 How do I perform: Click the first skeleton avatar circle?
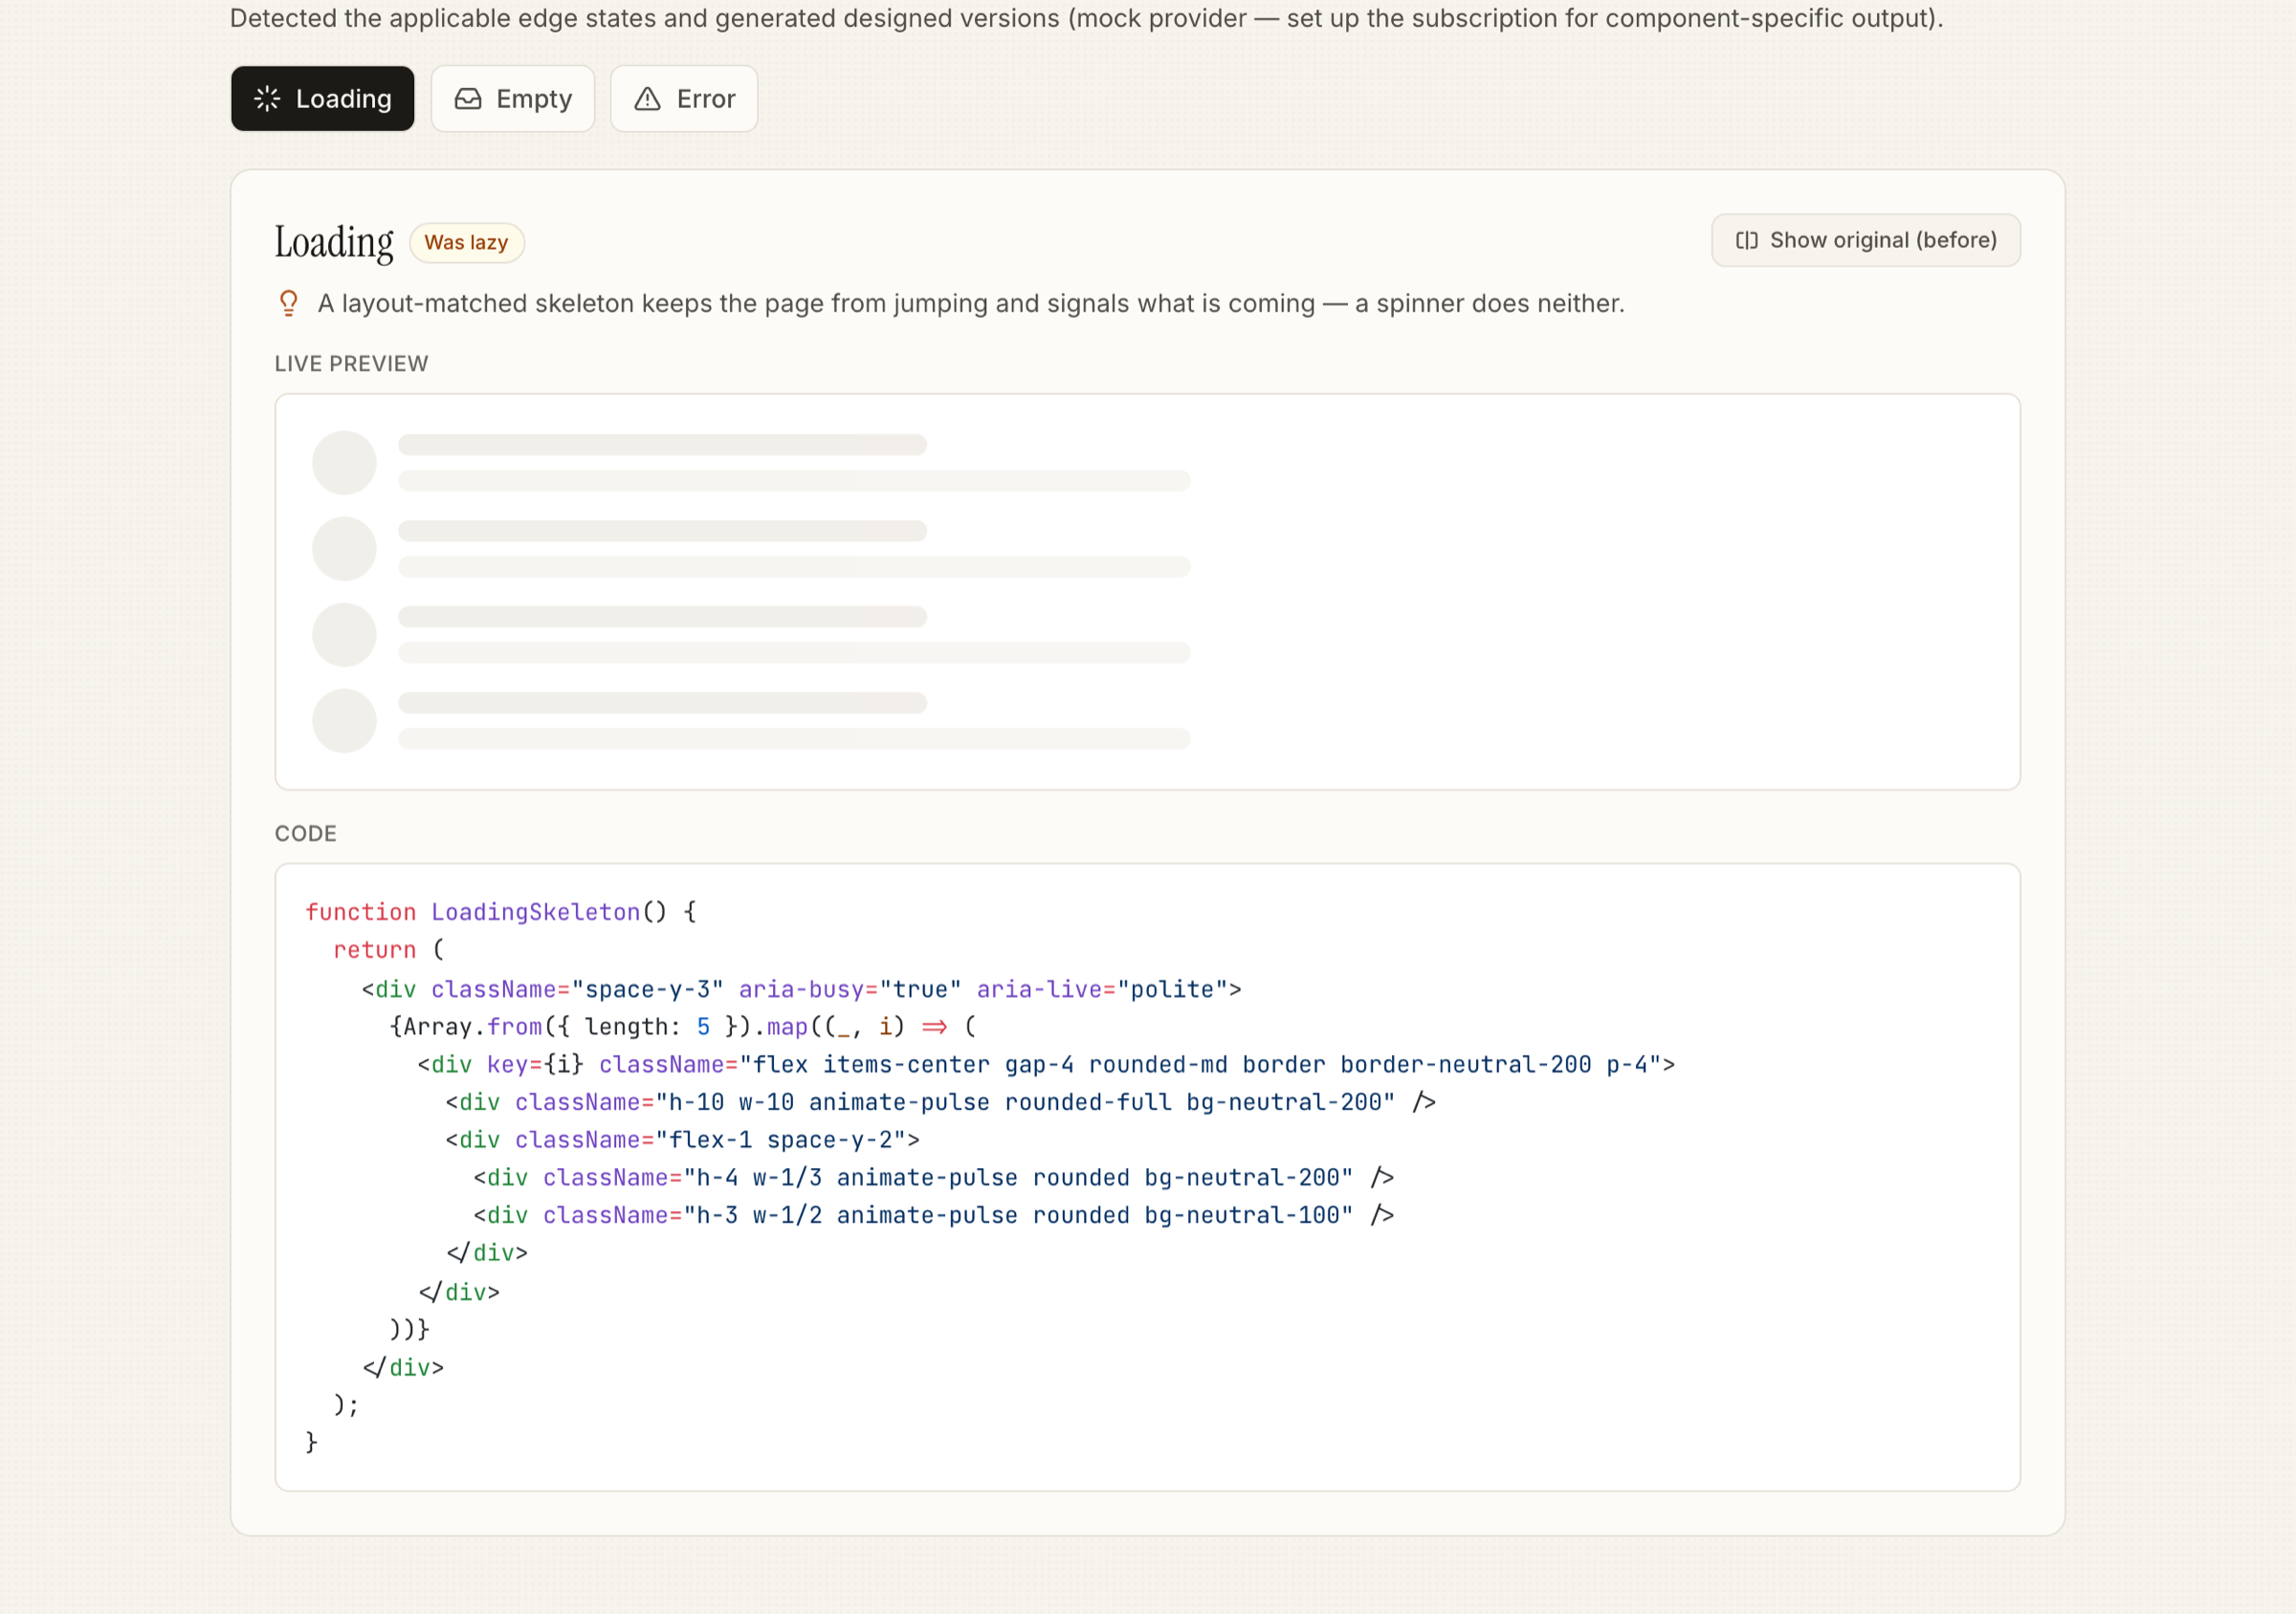[x=344, y=463]
